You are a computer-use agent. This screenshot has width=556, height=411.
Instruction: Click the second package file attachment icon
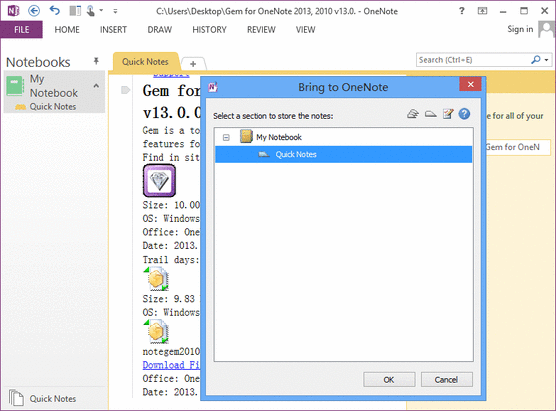click(157, 332)
